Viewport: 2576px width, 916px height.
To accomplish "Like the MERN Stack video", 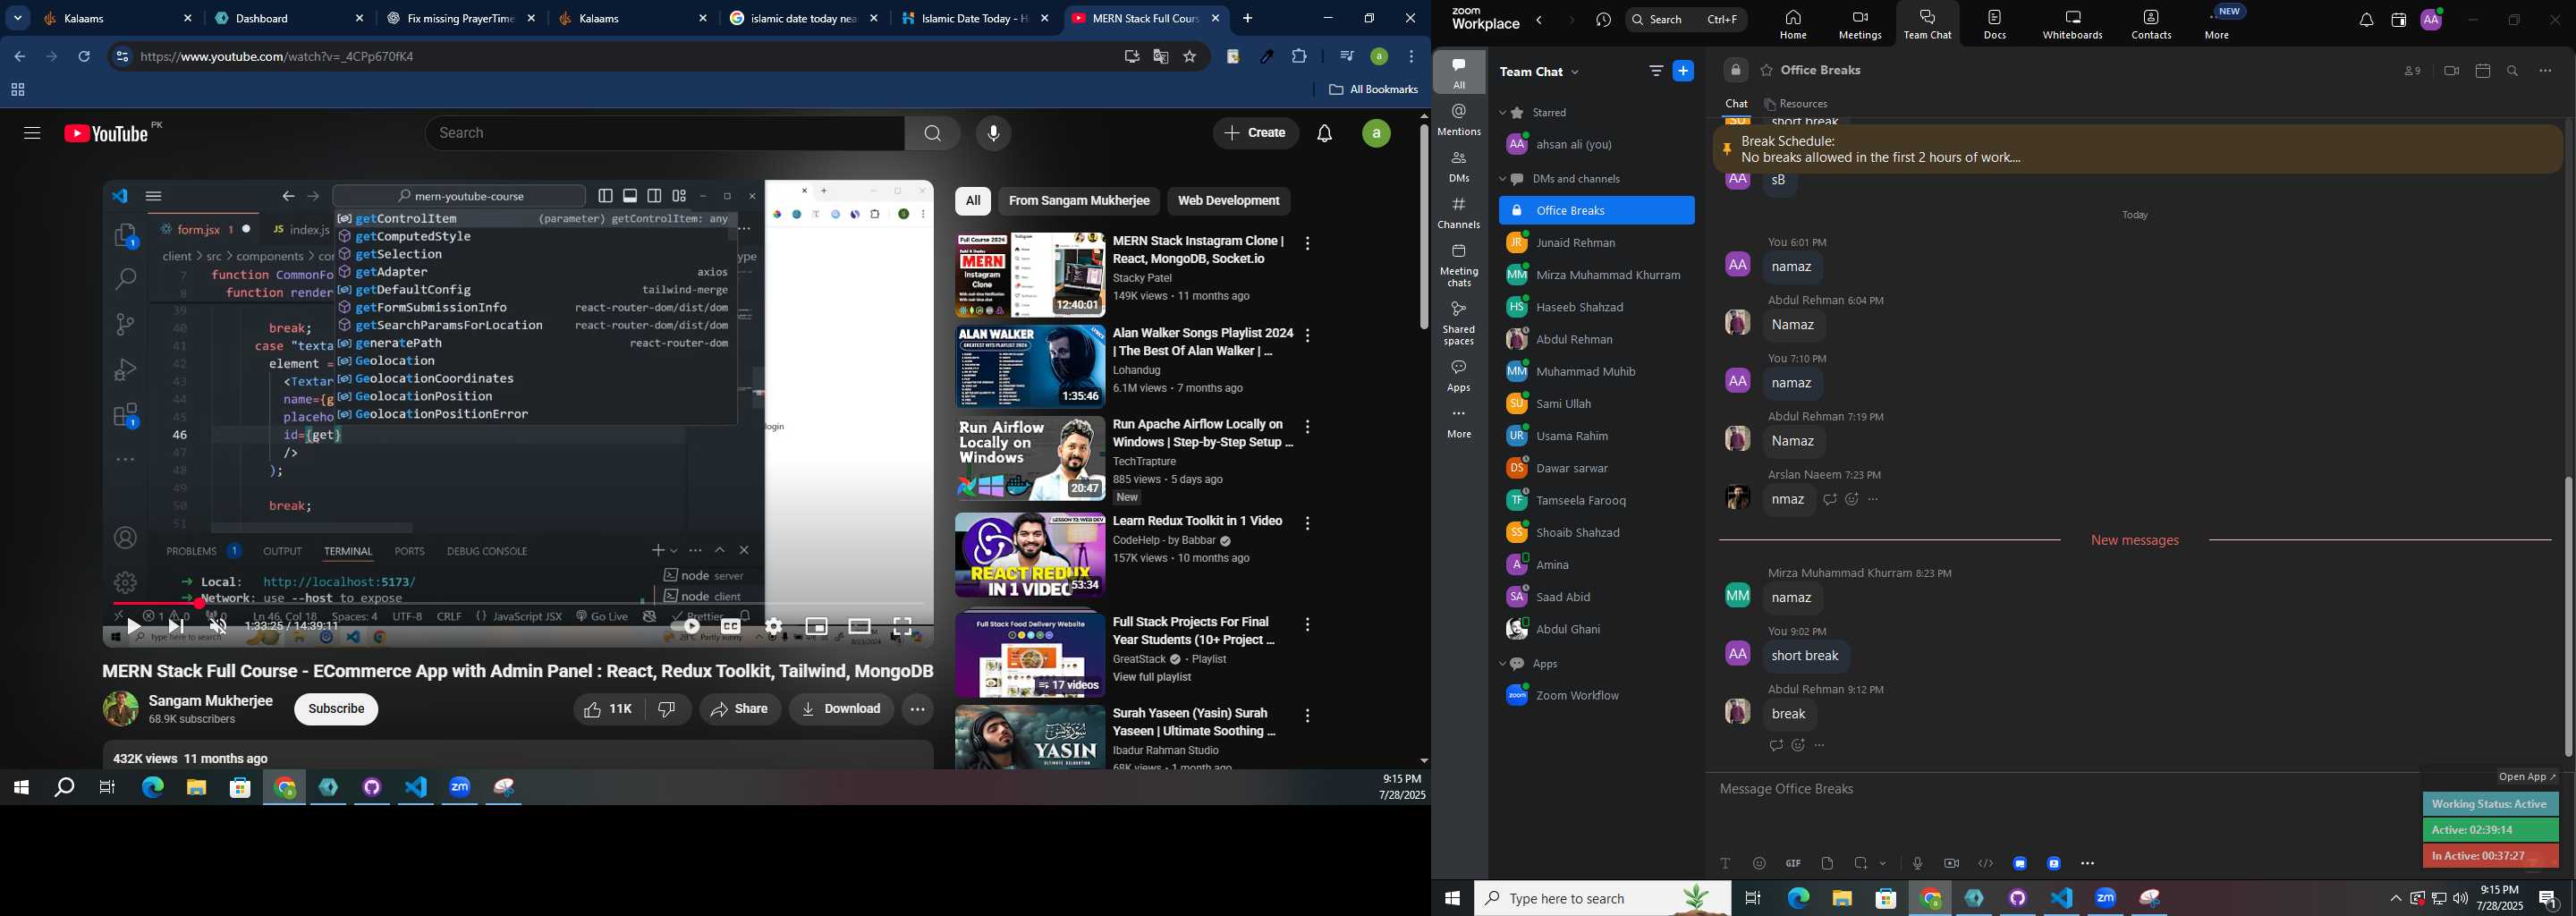I will [x=609, y=710].
